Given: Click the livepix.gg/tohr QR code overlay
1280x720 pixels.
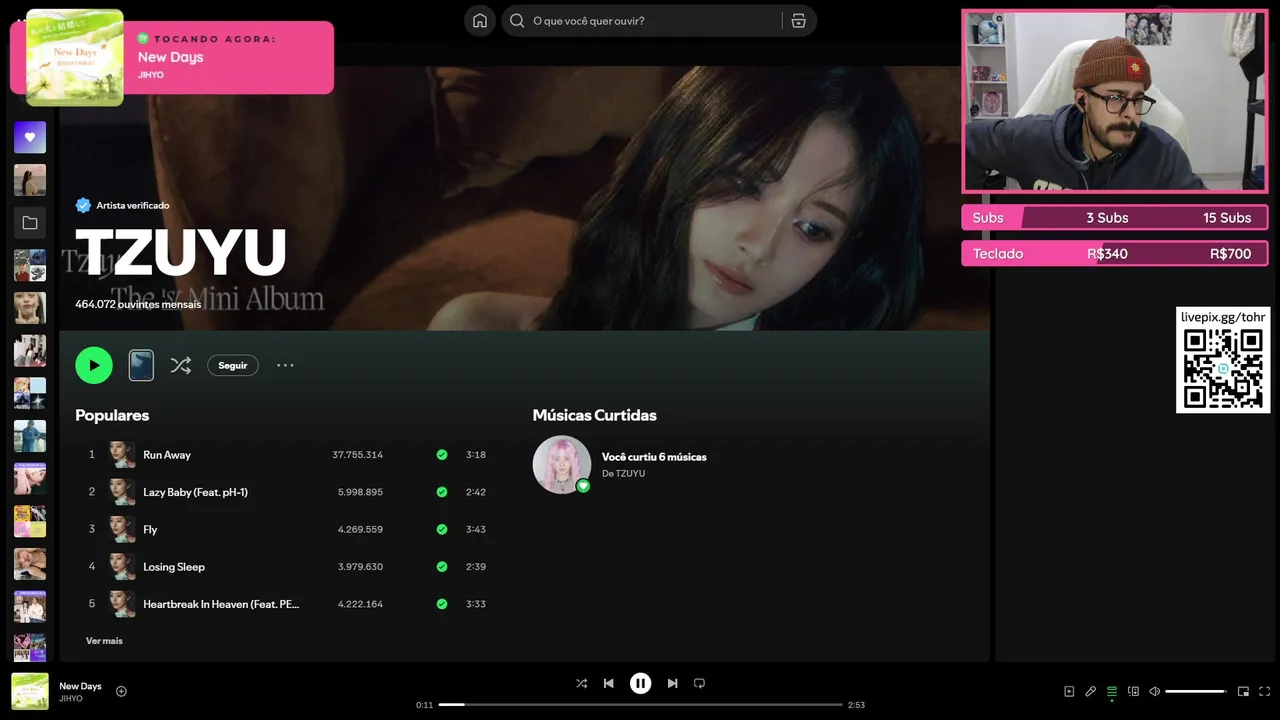Looking at the screenshot, I should pyautogui.click(x=1223, y=360).
